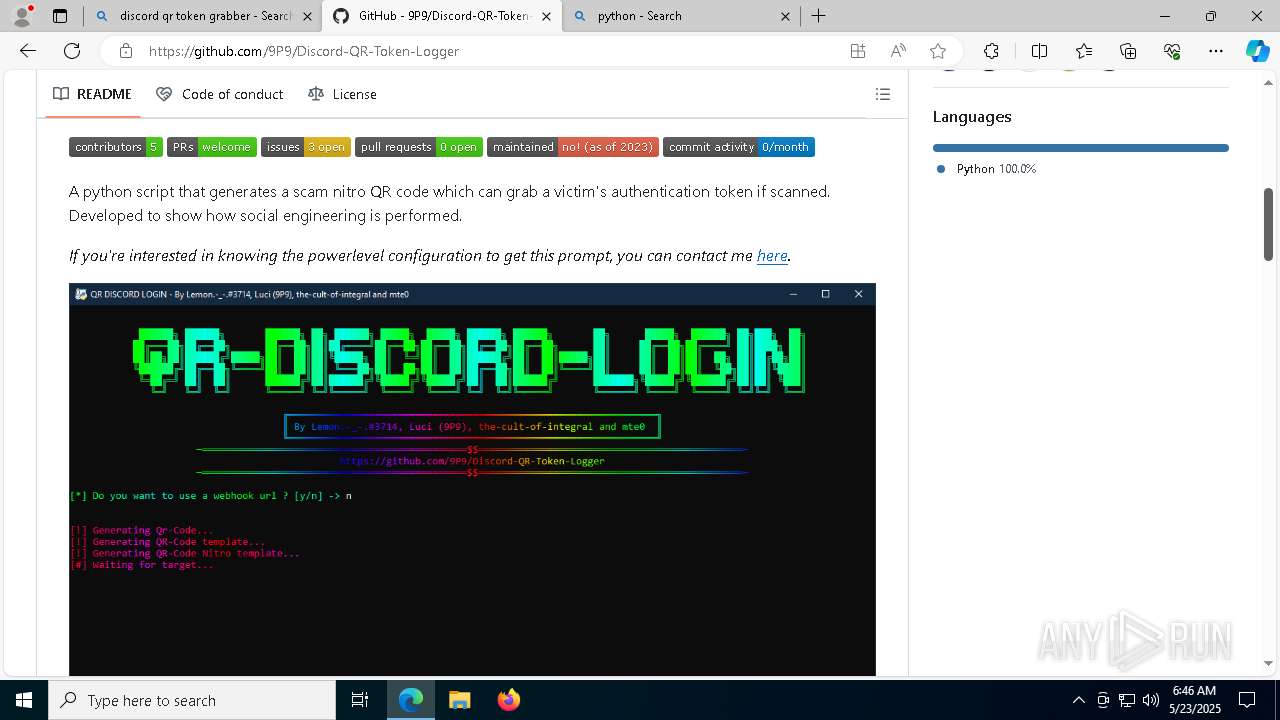This screenshot has width=1280, height=720.
Task: Open File Explorer from taskbar
Action: [x=459, y=700]
